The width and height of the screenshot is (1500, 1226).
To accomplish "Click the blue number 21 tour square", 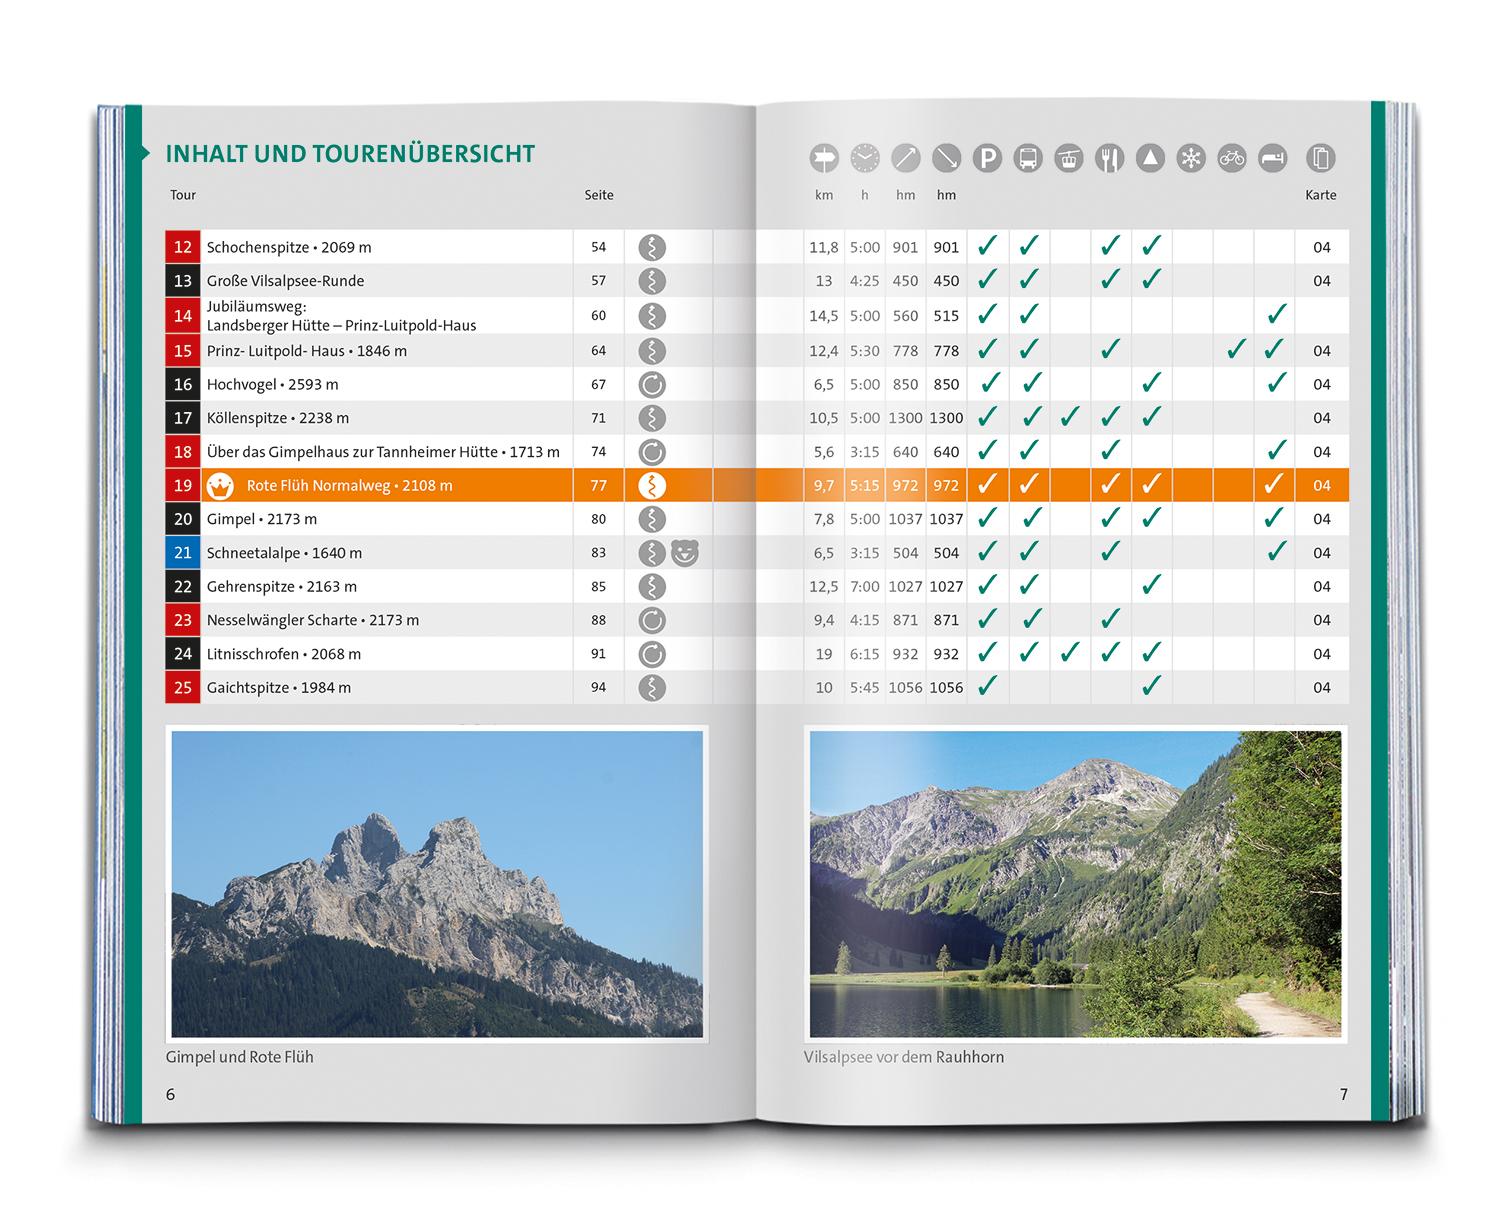I will click(x=183, y=553).
